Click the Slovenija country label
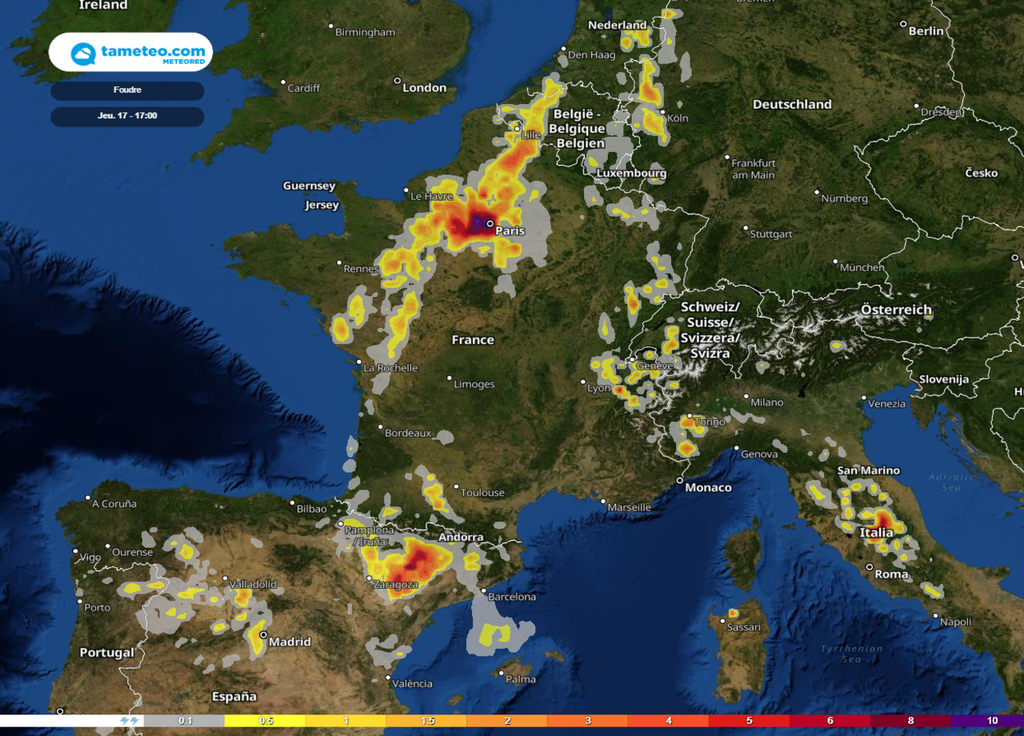Image resolution: width=1024 pixels, height=736 pixels. [944, 379]
